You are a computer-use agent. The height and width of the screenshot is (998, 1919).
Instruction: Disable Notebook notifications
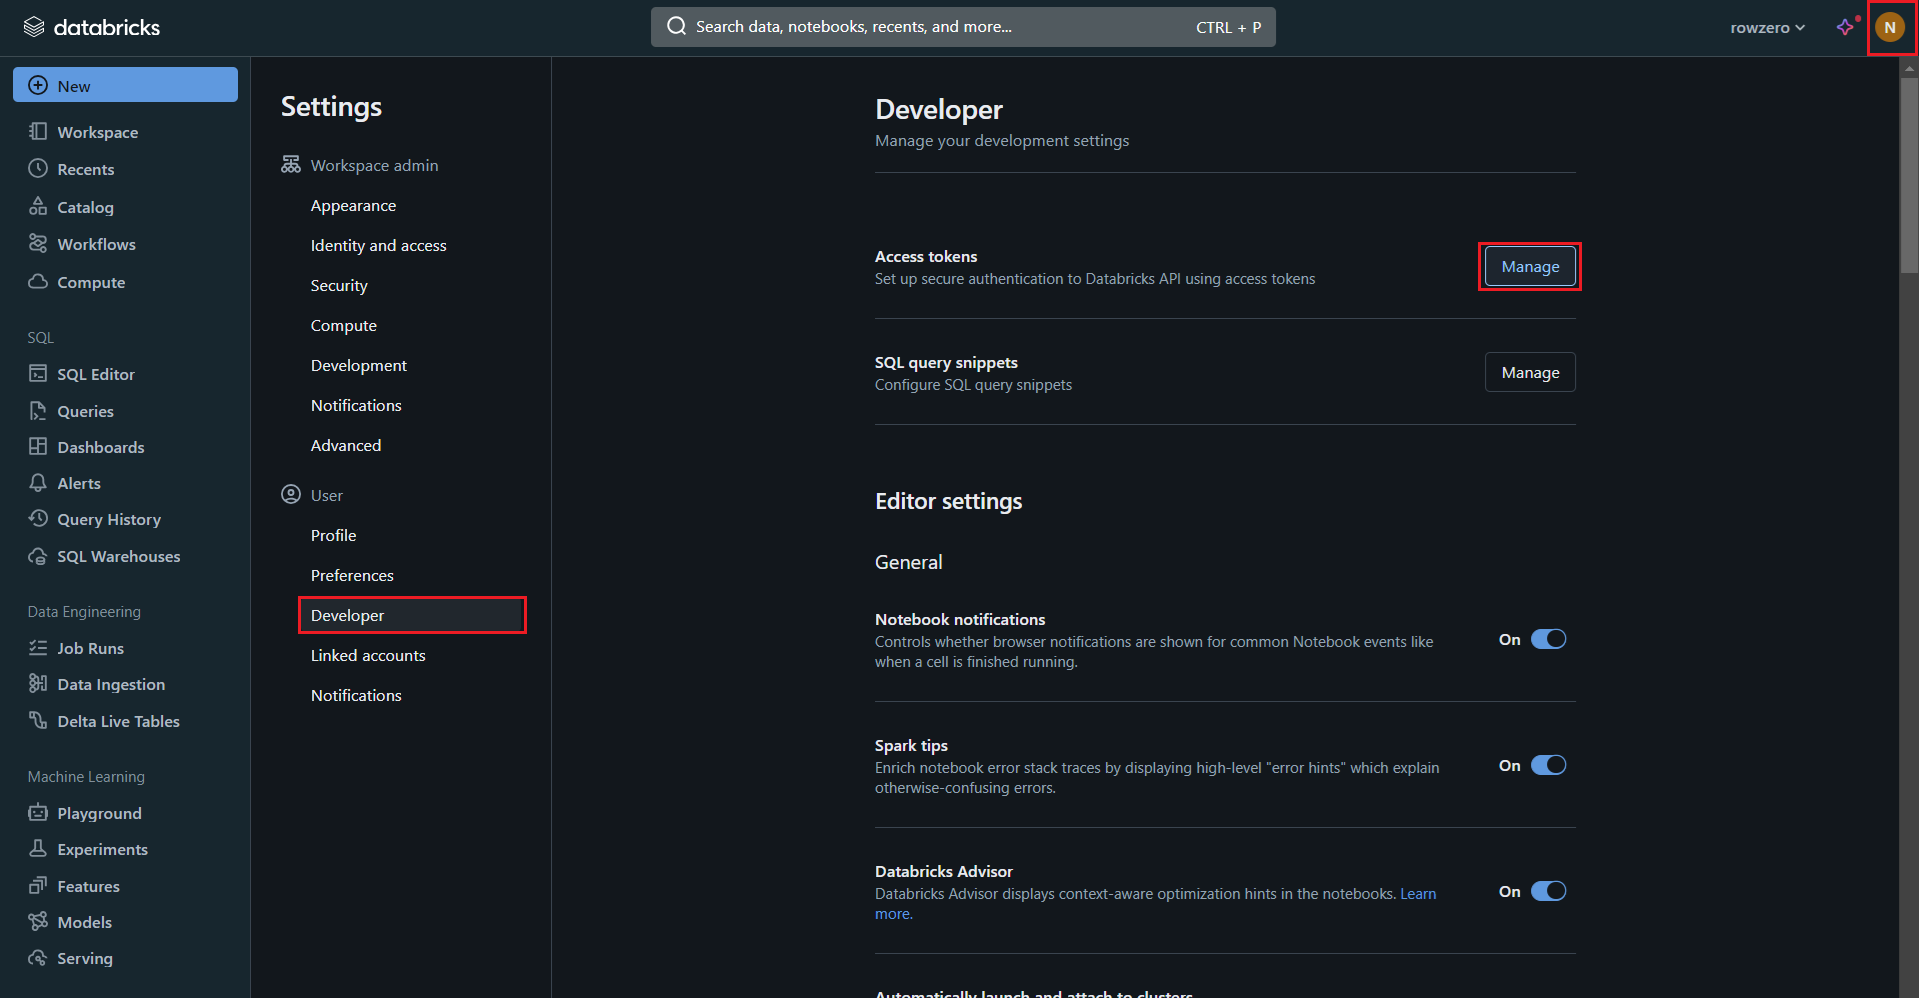click(x=1548, y=638)
